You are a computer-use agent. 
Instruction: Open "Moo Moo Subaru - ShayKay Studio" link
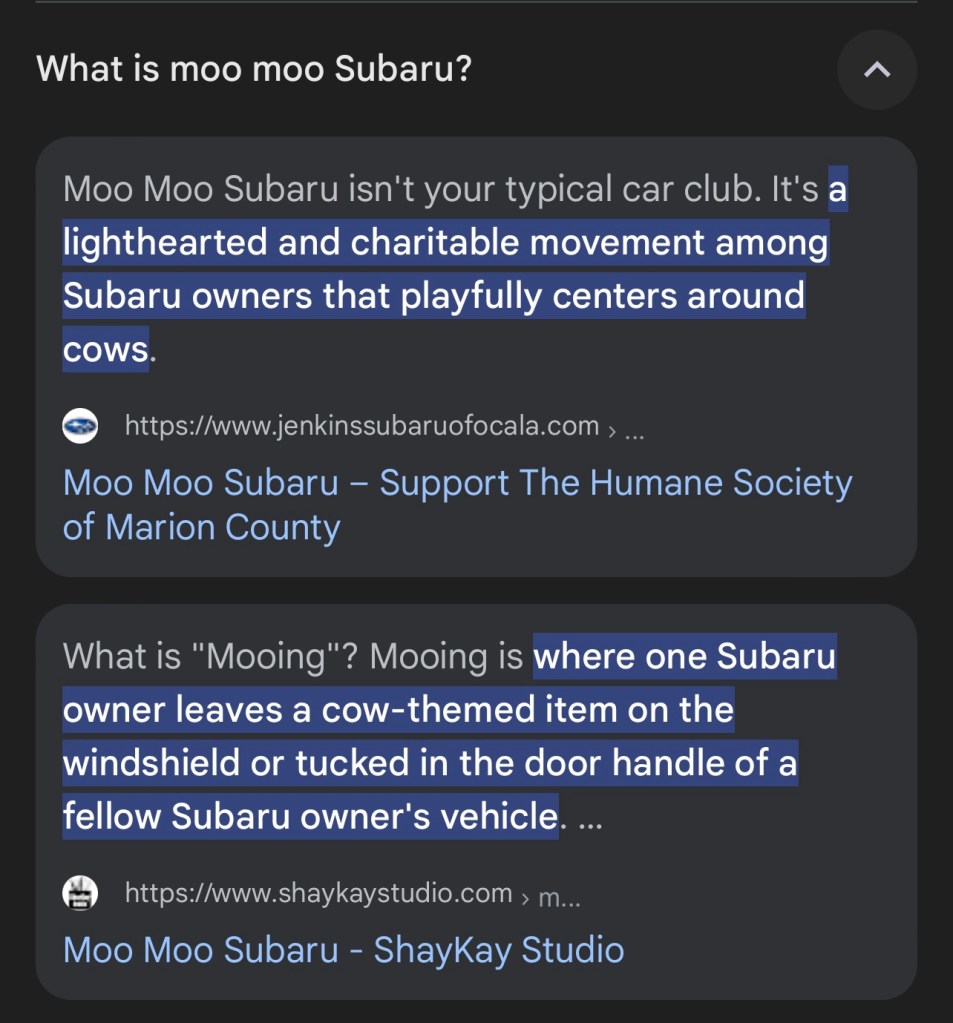(x=343, y=949)
